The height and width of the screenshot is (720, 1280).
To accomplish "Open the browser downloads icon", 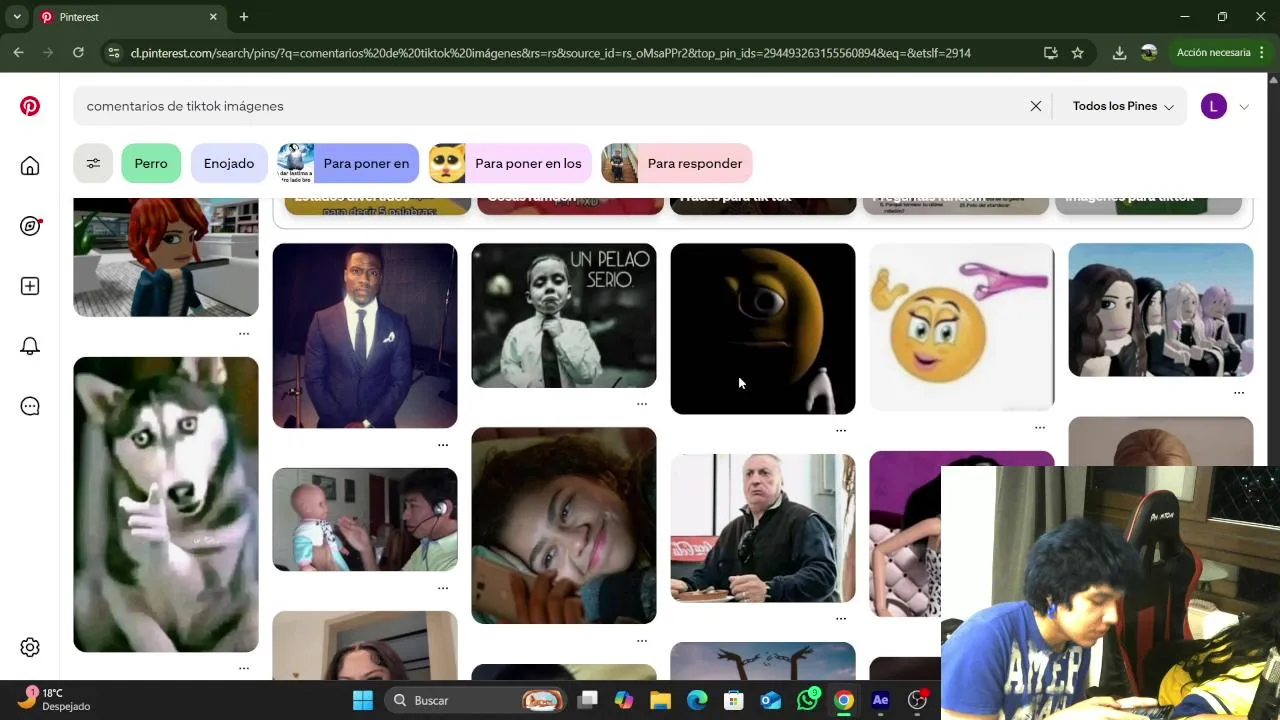I will [1119, 53].
